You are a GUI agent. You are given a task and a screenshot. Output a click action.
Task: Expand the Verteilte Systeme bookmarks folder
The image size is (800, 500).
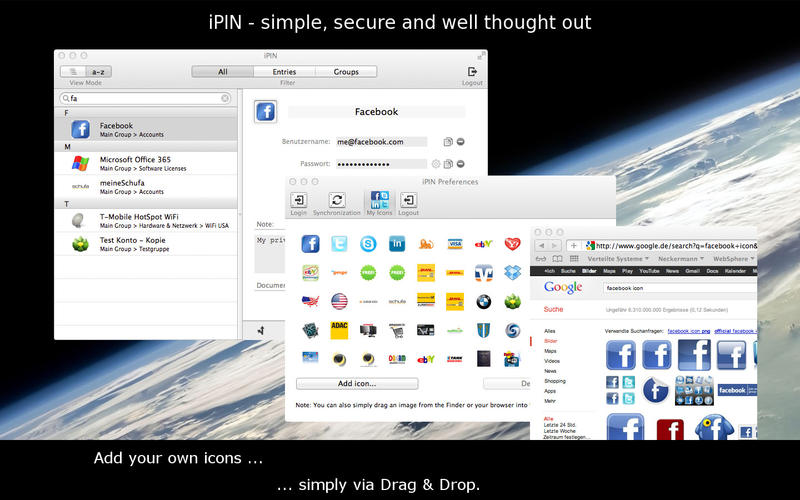pyautogui.click(x=618, y=259)
